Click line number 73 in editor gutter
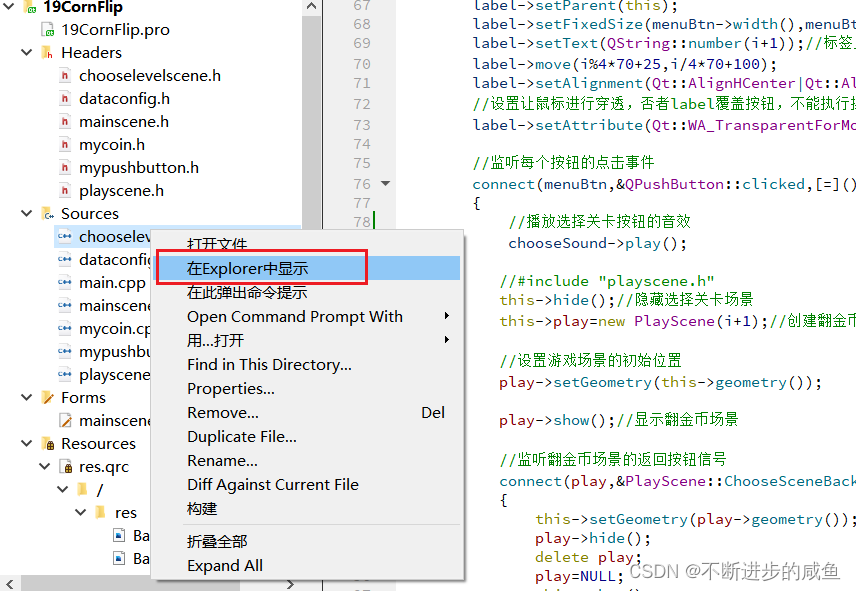 point(361,125)
